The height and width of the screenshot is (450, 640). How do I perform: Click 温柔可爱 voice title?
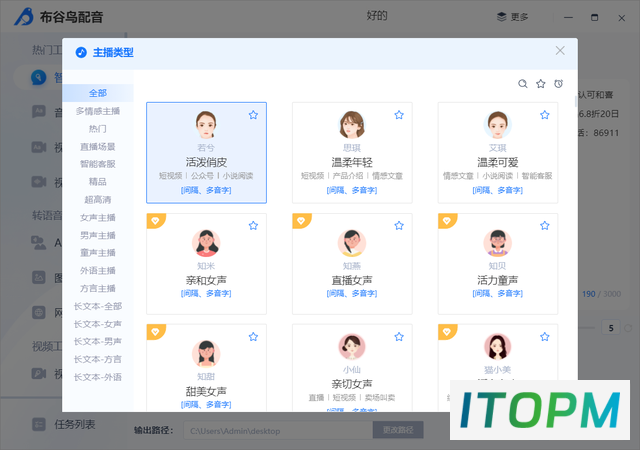click(498, 162)
